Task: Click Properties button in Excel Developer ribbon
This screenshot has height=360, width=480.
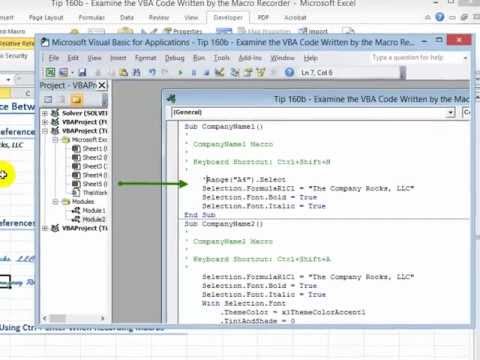Action: [183, 31]
